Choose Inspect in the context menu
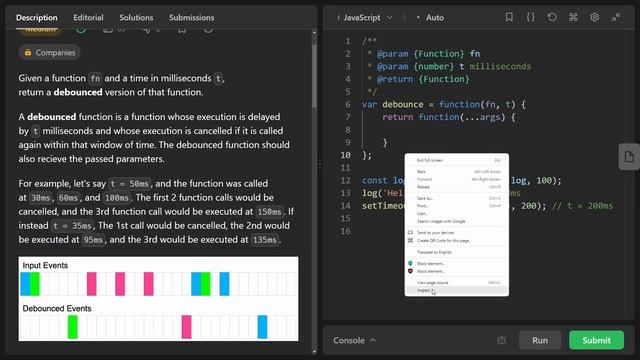The width and height of the screenshot is (640, 360). click(456, 291)
